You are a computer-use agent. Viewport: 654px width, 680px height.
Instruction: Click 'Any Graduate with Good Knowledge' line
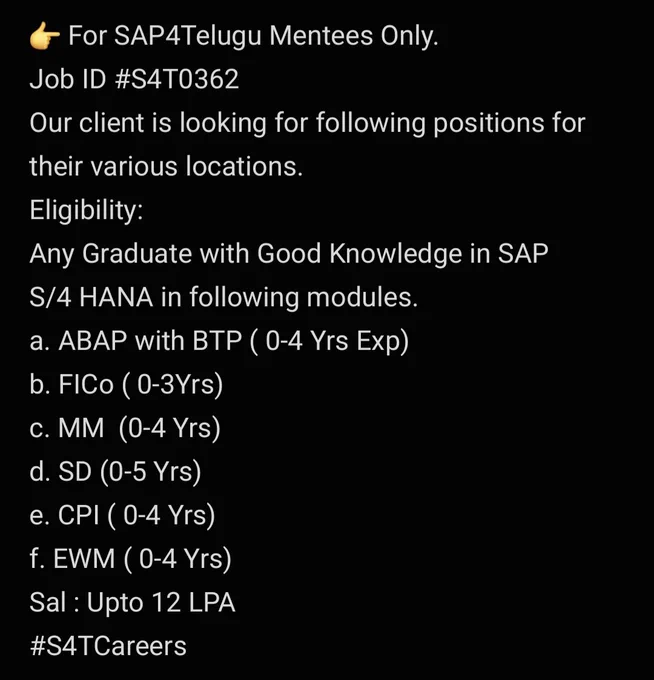[289, 254]
